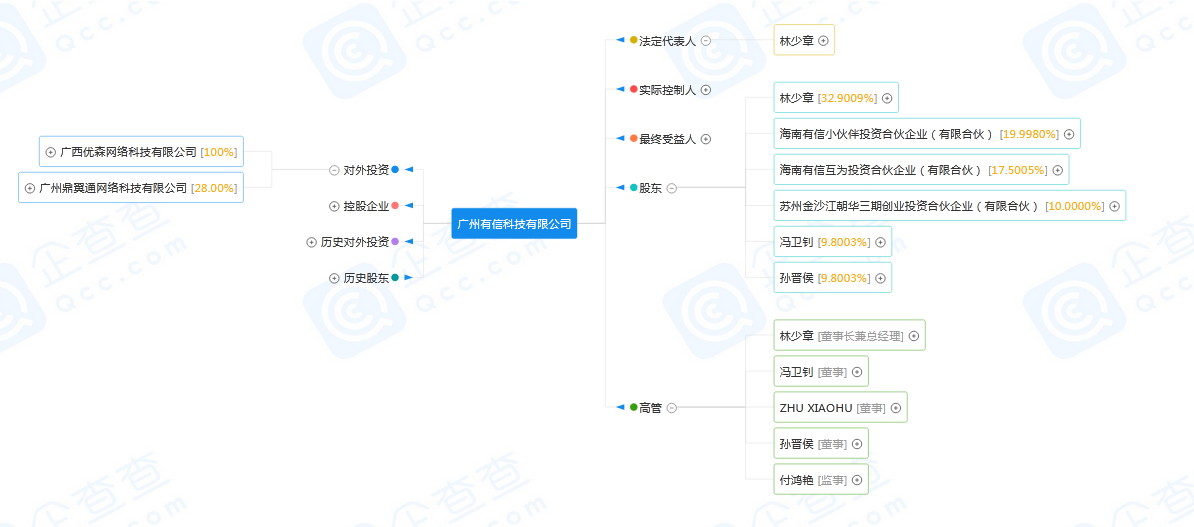1194x527 pixels.
Task: Expand the 实际控制人 branch
Action: point(706,90)
